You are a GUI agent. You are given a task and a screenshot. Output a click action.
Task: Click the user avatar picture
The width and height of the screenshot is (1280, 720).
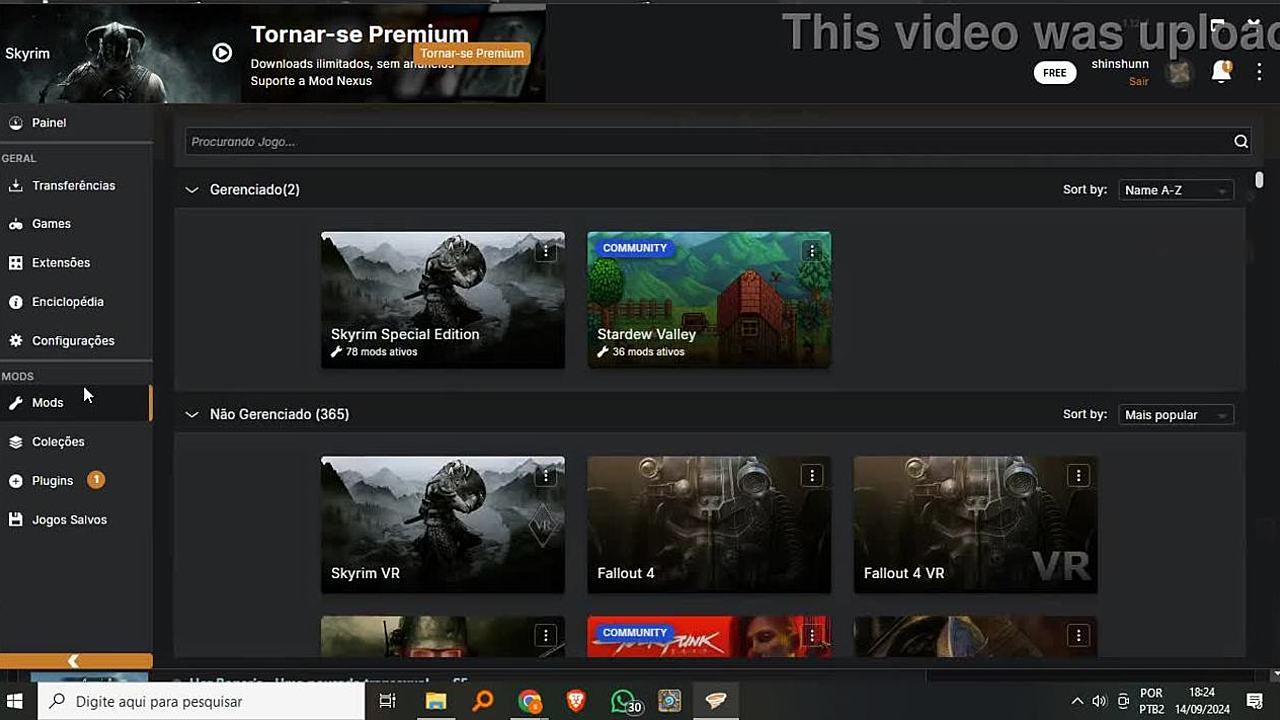1180,72
